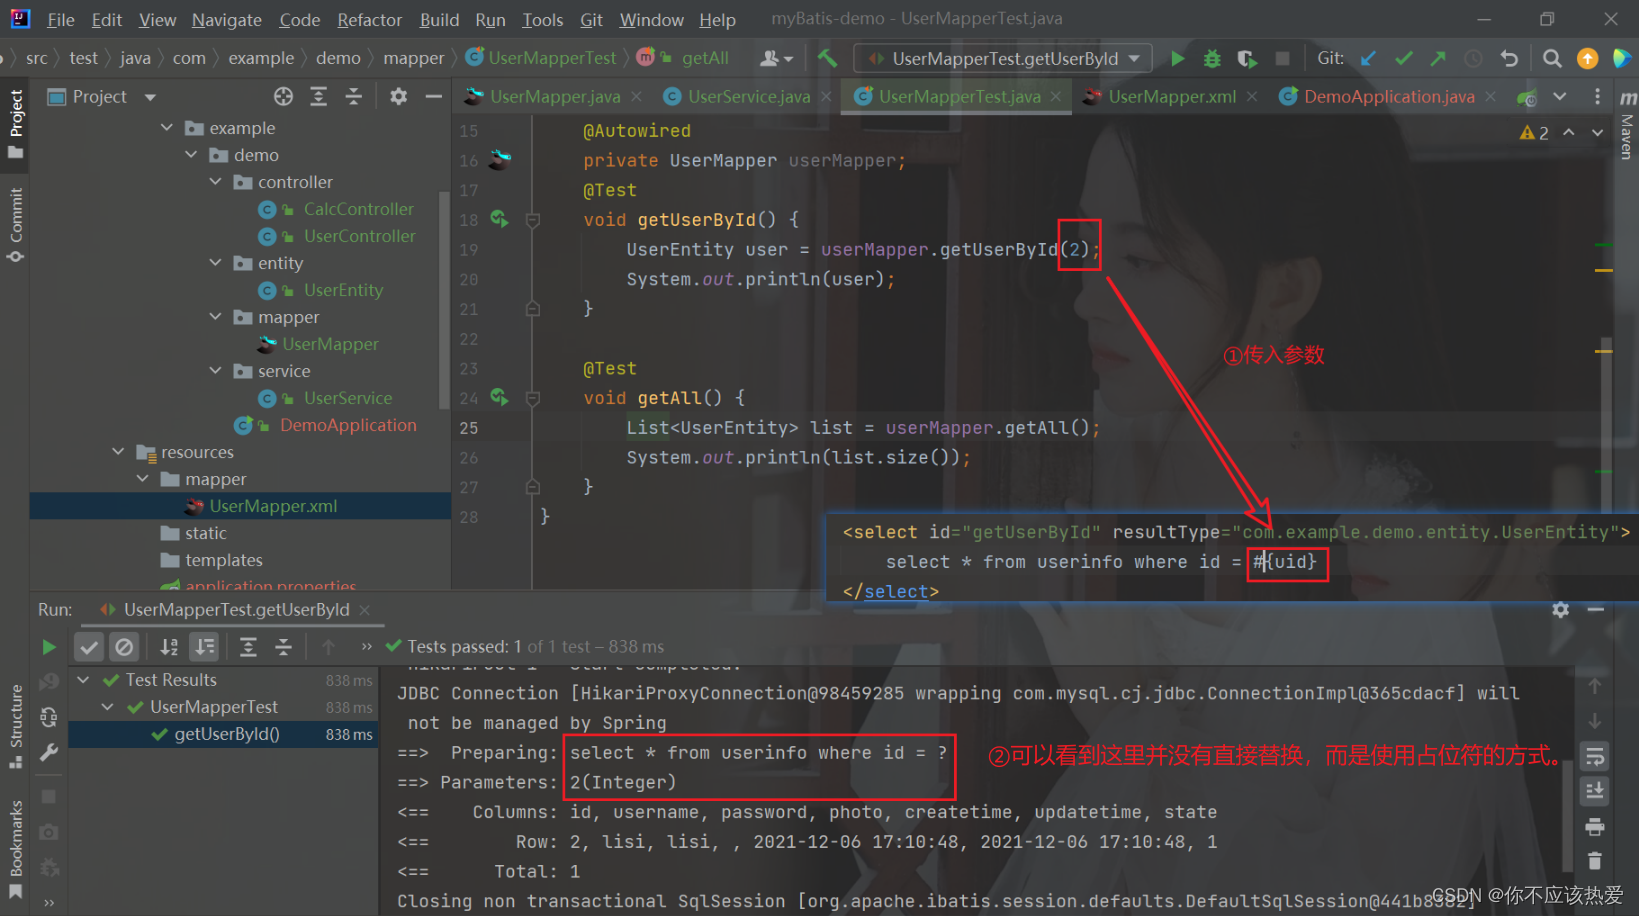Rerun tests with green play in Run panel
This screenshot has height=916, width=1639.
point(47,646)
